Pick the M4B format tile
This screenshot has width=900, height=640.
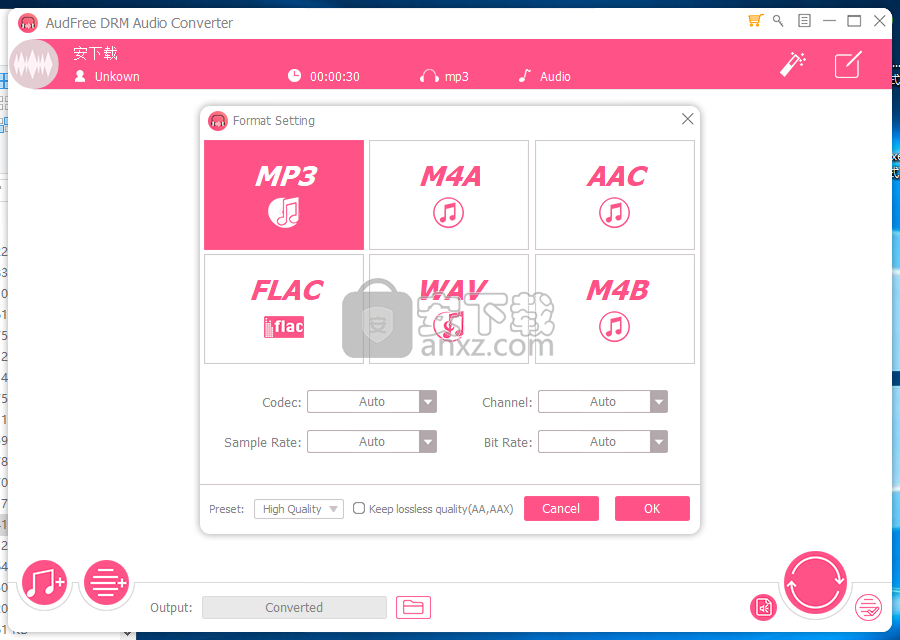click(x=615, y=309)
